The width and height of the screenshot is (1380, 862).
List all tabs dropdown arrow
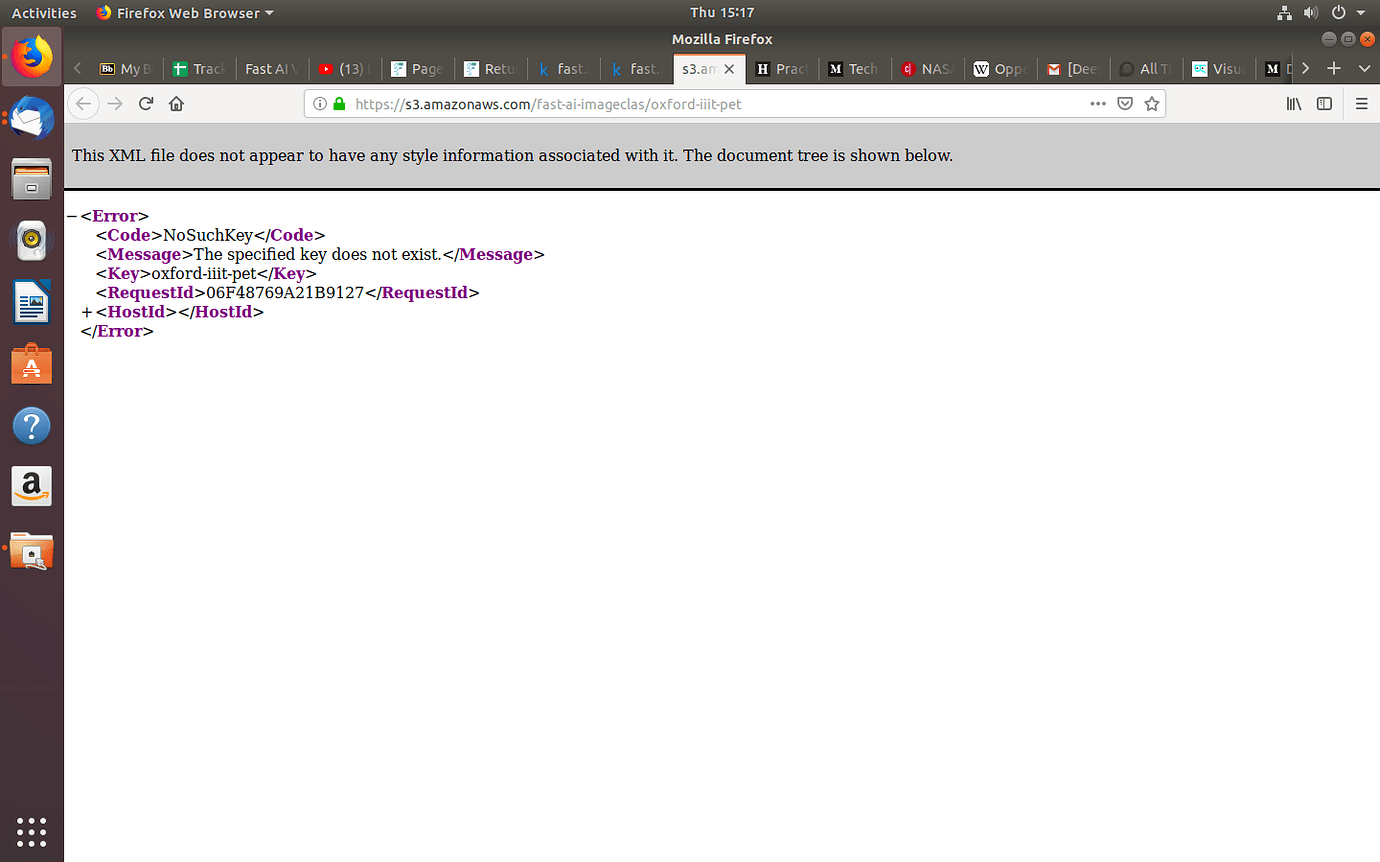(1365, 68)
